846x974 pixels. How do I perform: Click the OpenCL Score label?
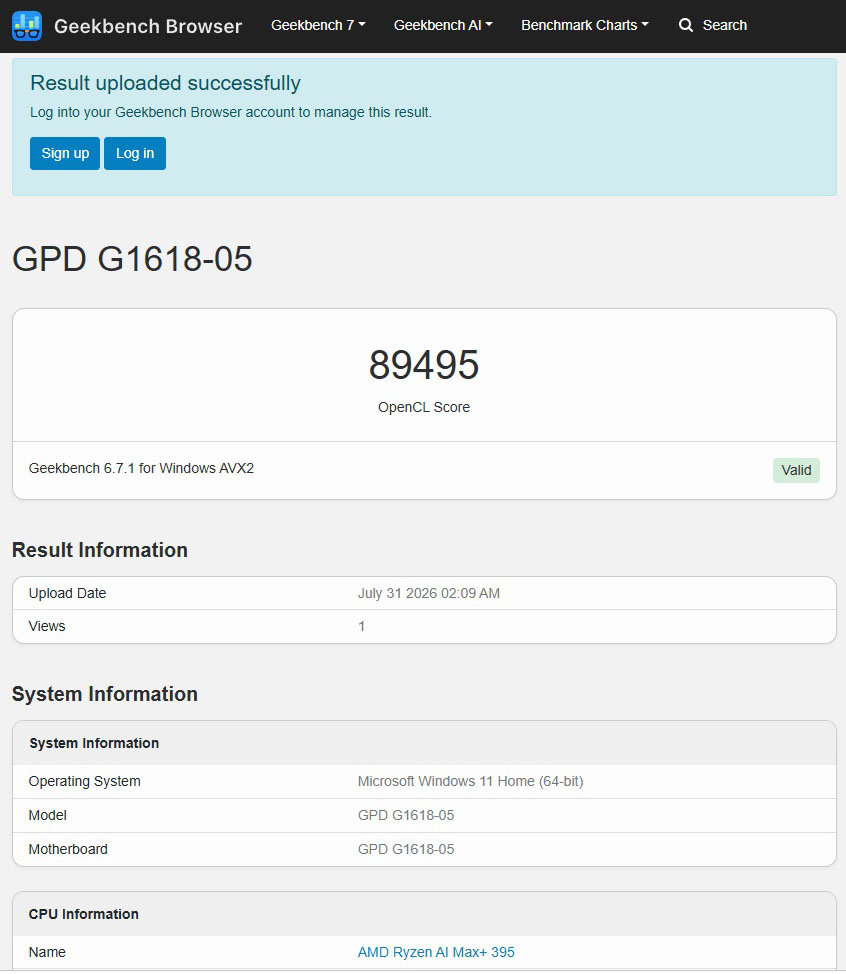424,407
